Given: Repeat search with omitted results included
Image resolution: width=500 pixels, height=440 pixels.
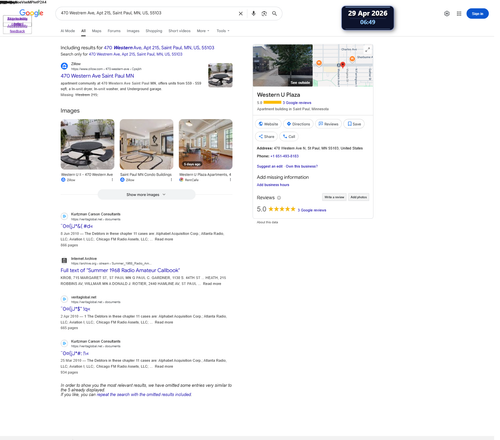Looking at the screenshot, I should tap(144, 395).
